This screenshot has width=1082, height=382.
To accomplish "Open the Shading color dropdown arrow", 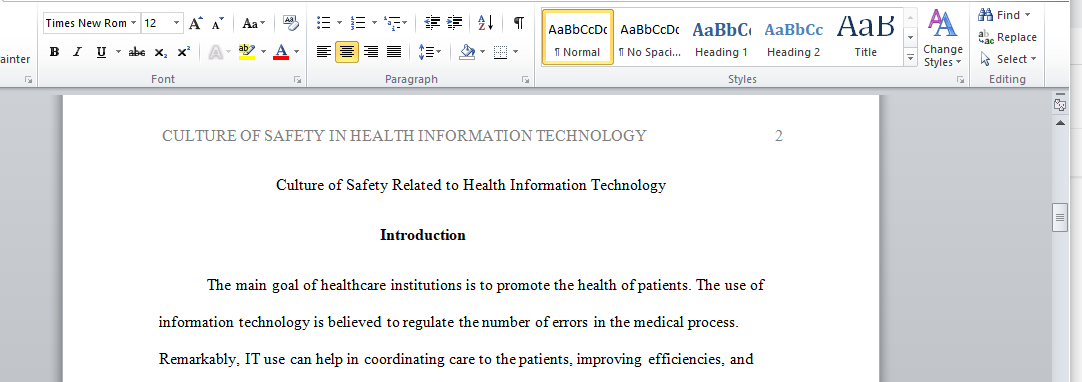I will (482, 52).
